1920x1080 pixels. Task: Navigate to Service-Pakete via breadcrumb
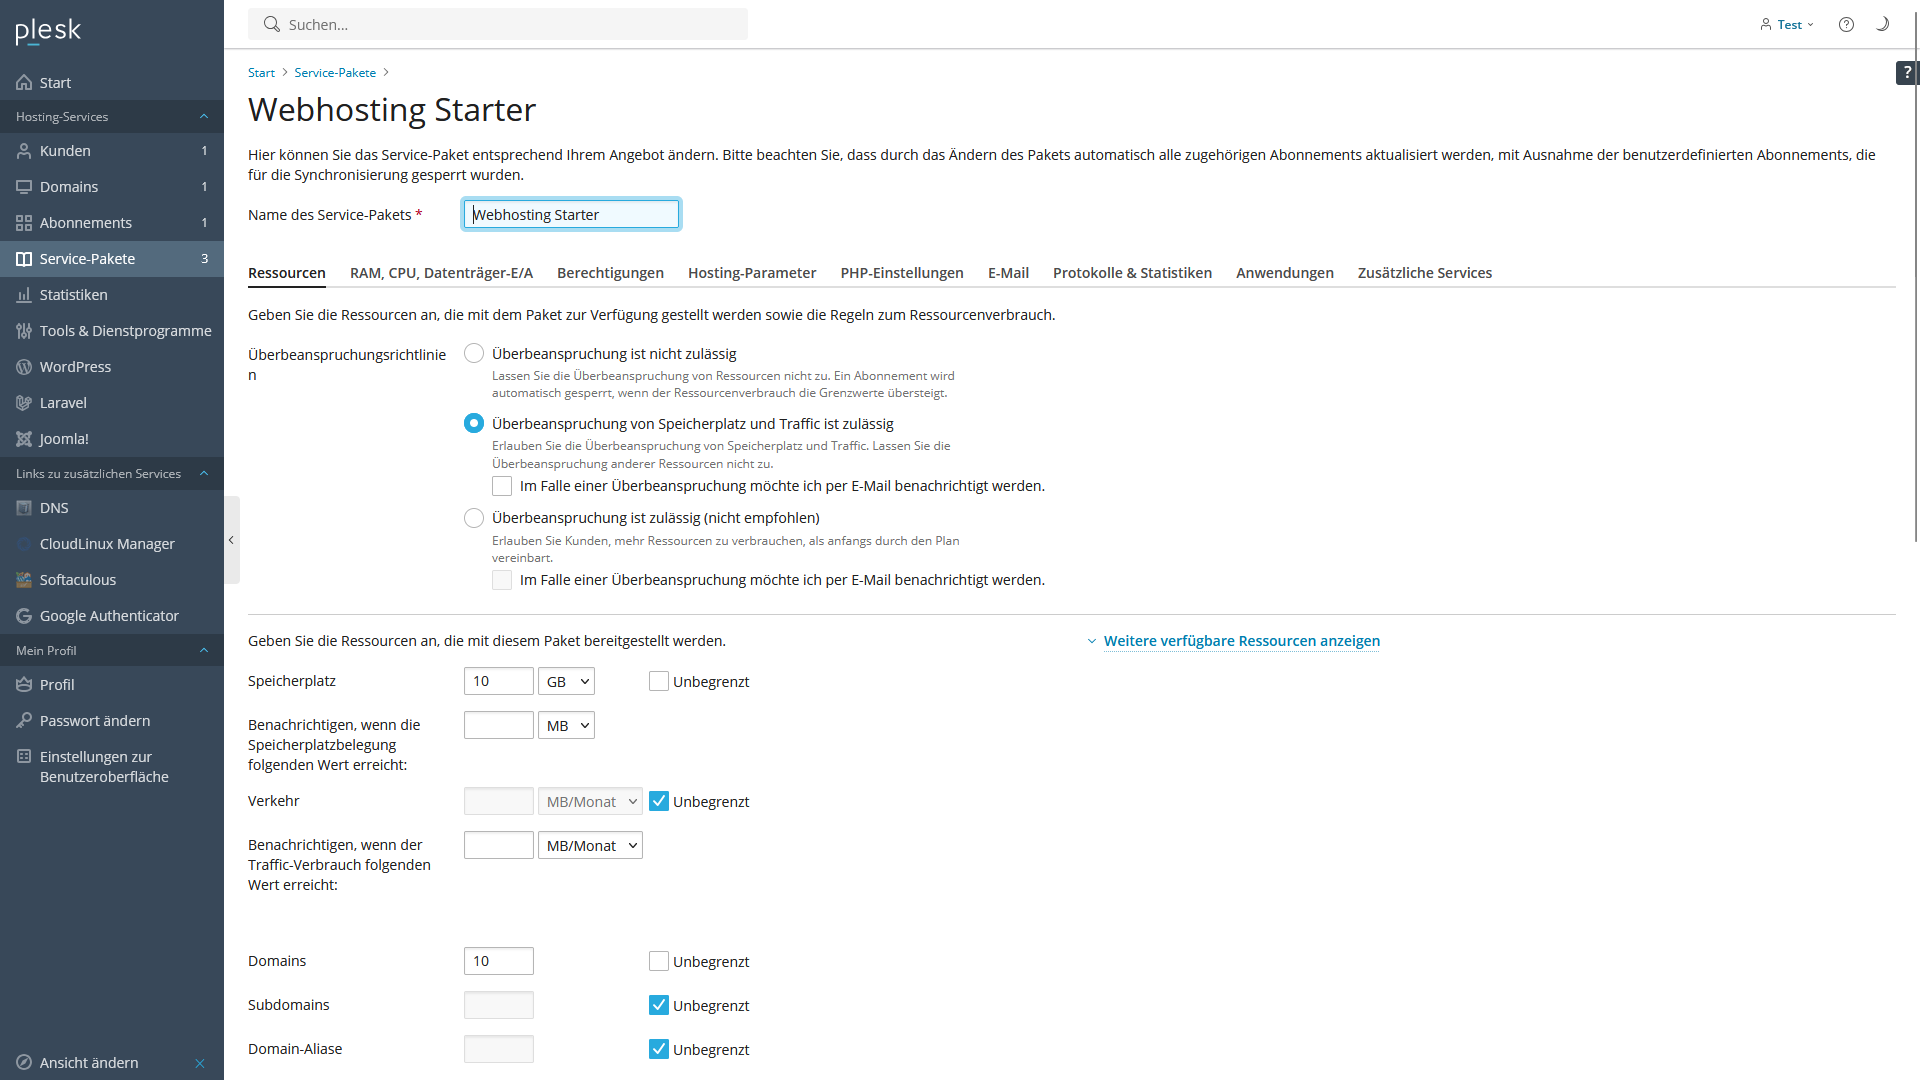click(x=335, y=72)
